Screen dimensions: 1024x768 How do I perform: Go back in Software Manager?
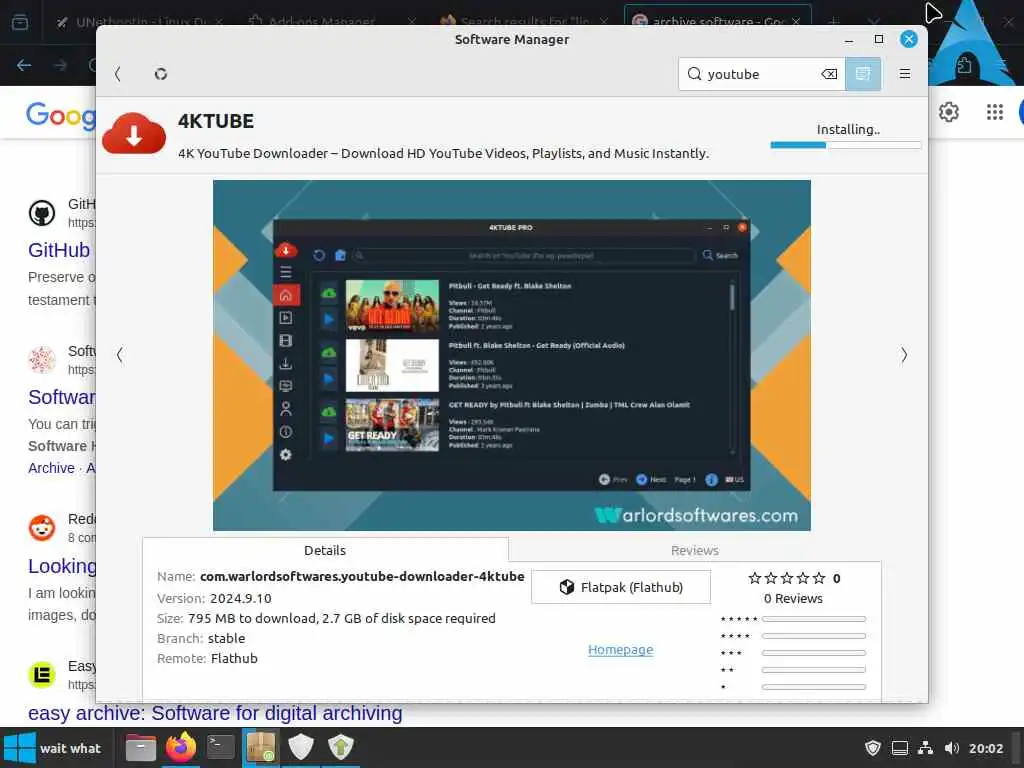pyautogui.click(x=118, y=74)
